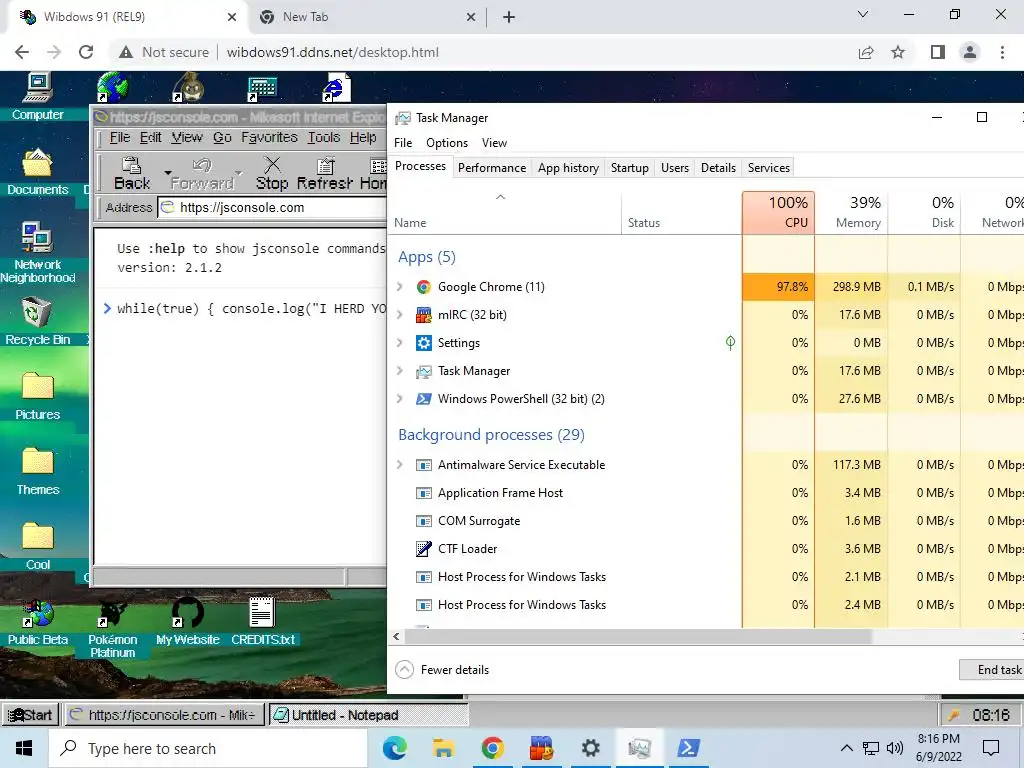Open a new Chrome tab
1024x768 pixels.
click(x=509, y=17)
